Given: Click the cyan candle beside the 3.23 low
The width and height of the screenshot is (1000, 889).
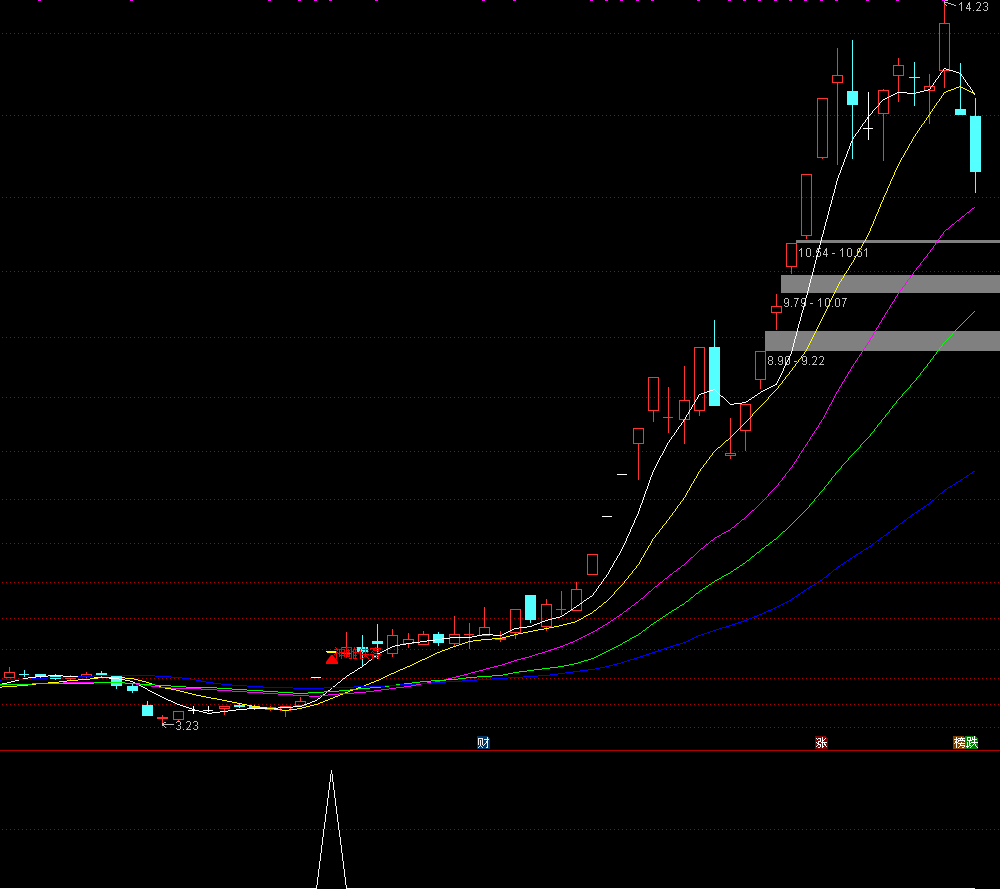Looking at the screenshot, I should click(148, 710).
